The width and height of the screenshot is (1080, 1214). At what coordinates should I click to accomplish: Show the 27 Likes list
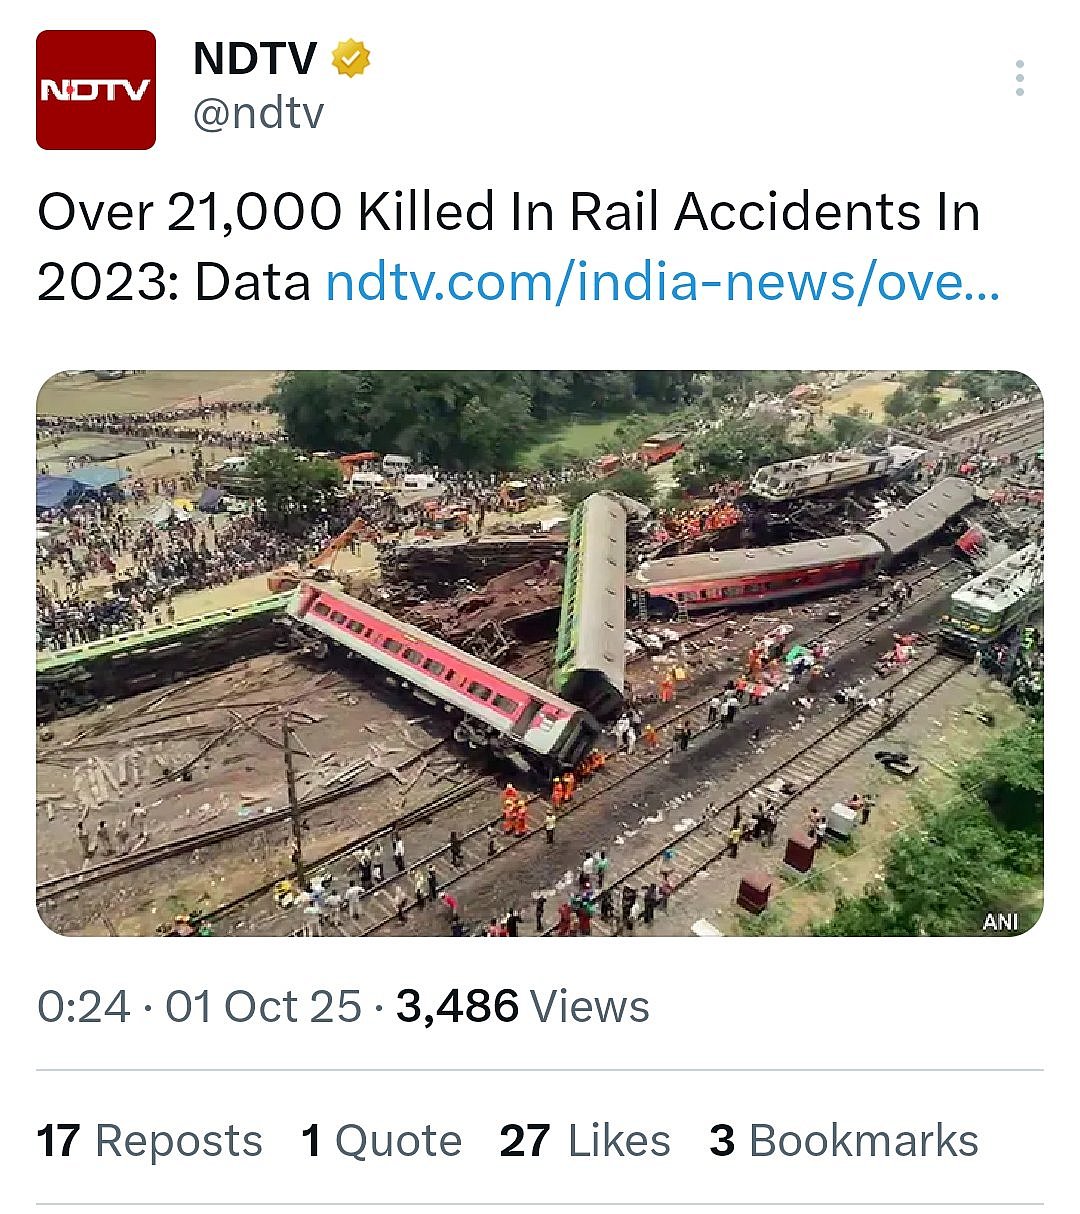[585, 1141]
